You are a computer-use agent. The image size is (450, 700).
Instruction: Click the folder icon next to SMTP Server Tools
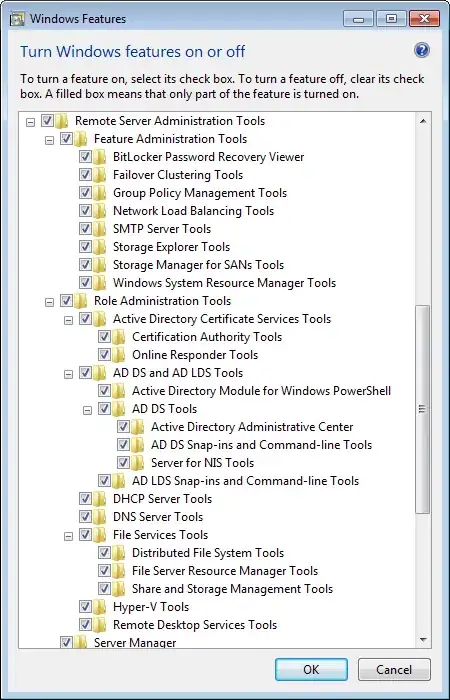coord(100,229)
